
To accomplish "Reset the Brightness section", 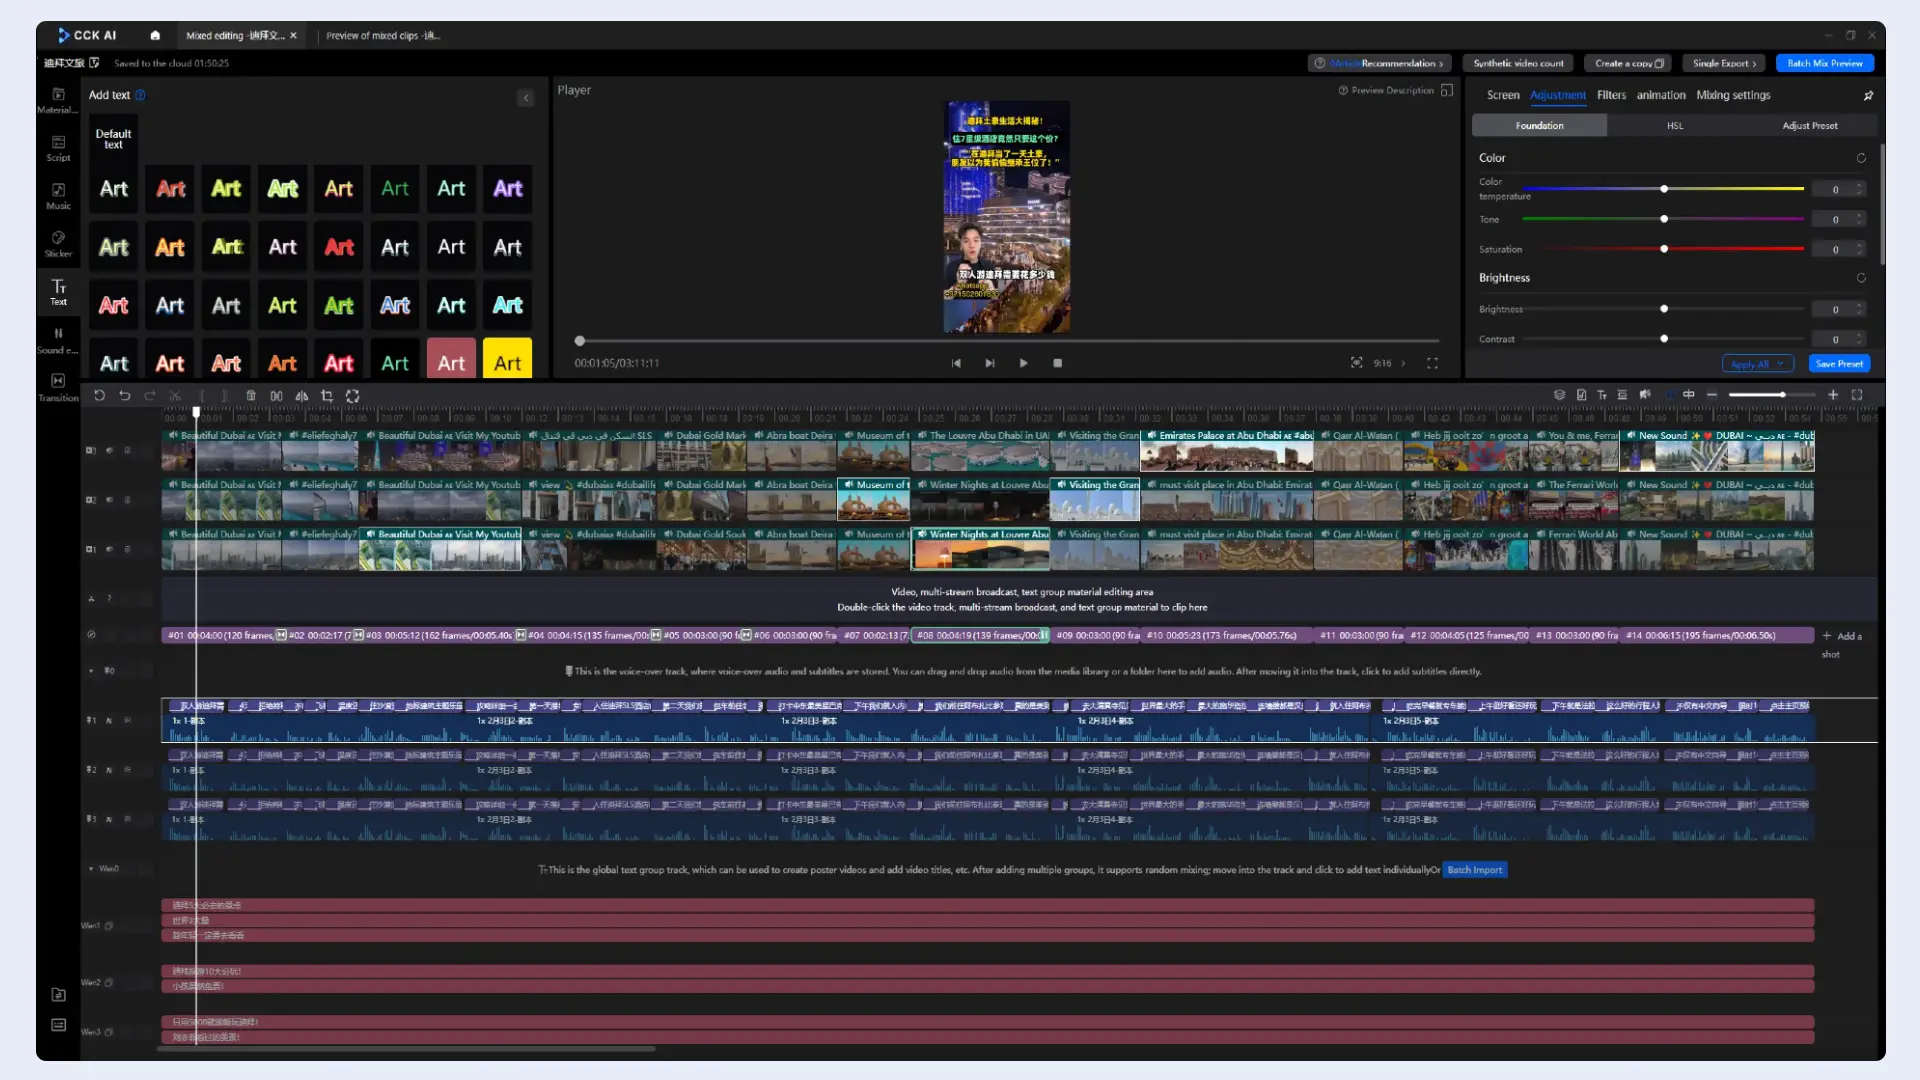I will point(1861,278).
